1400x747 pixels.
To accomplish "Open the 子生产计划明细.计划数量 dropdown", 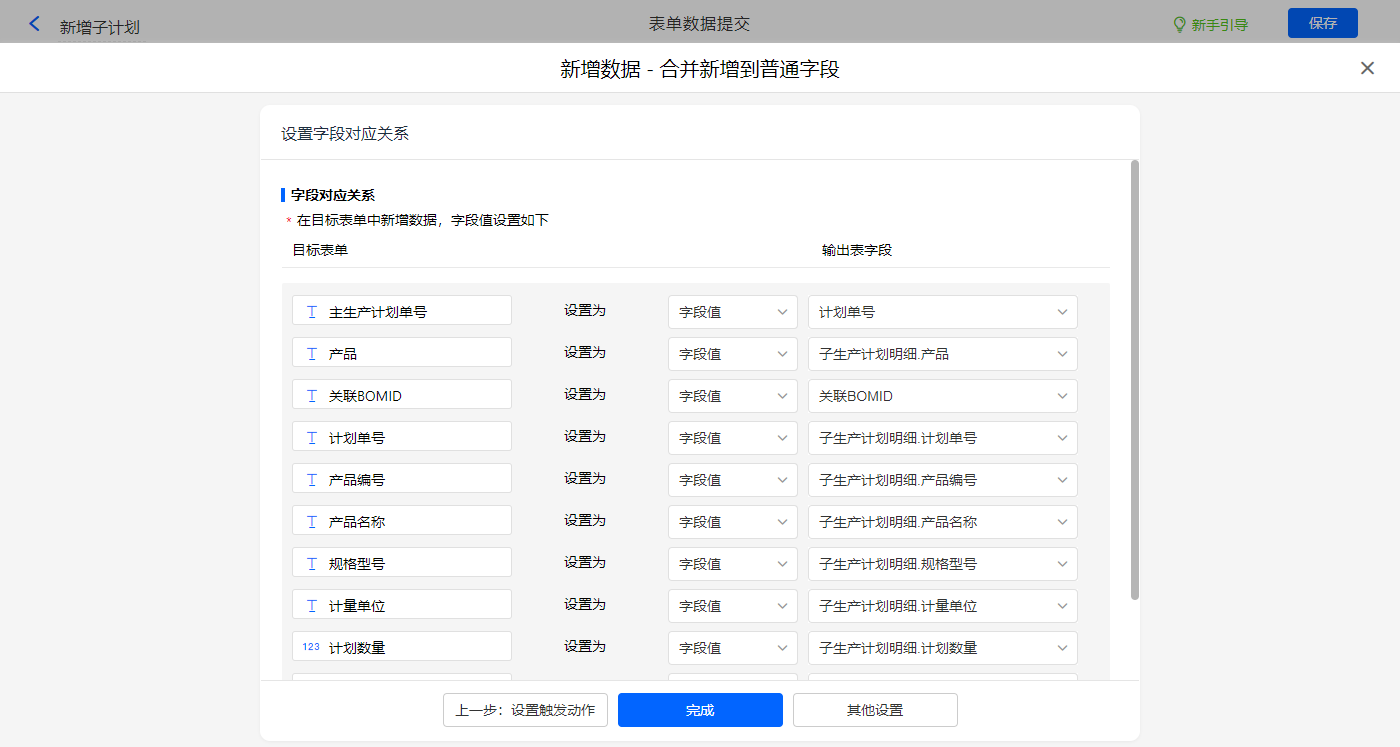I will coord(942,648).
